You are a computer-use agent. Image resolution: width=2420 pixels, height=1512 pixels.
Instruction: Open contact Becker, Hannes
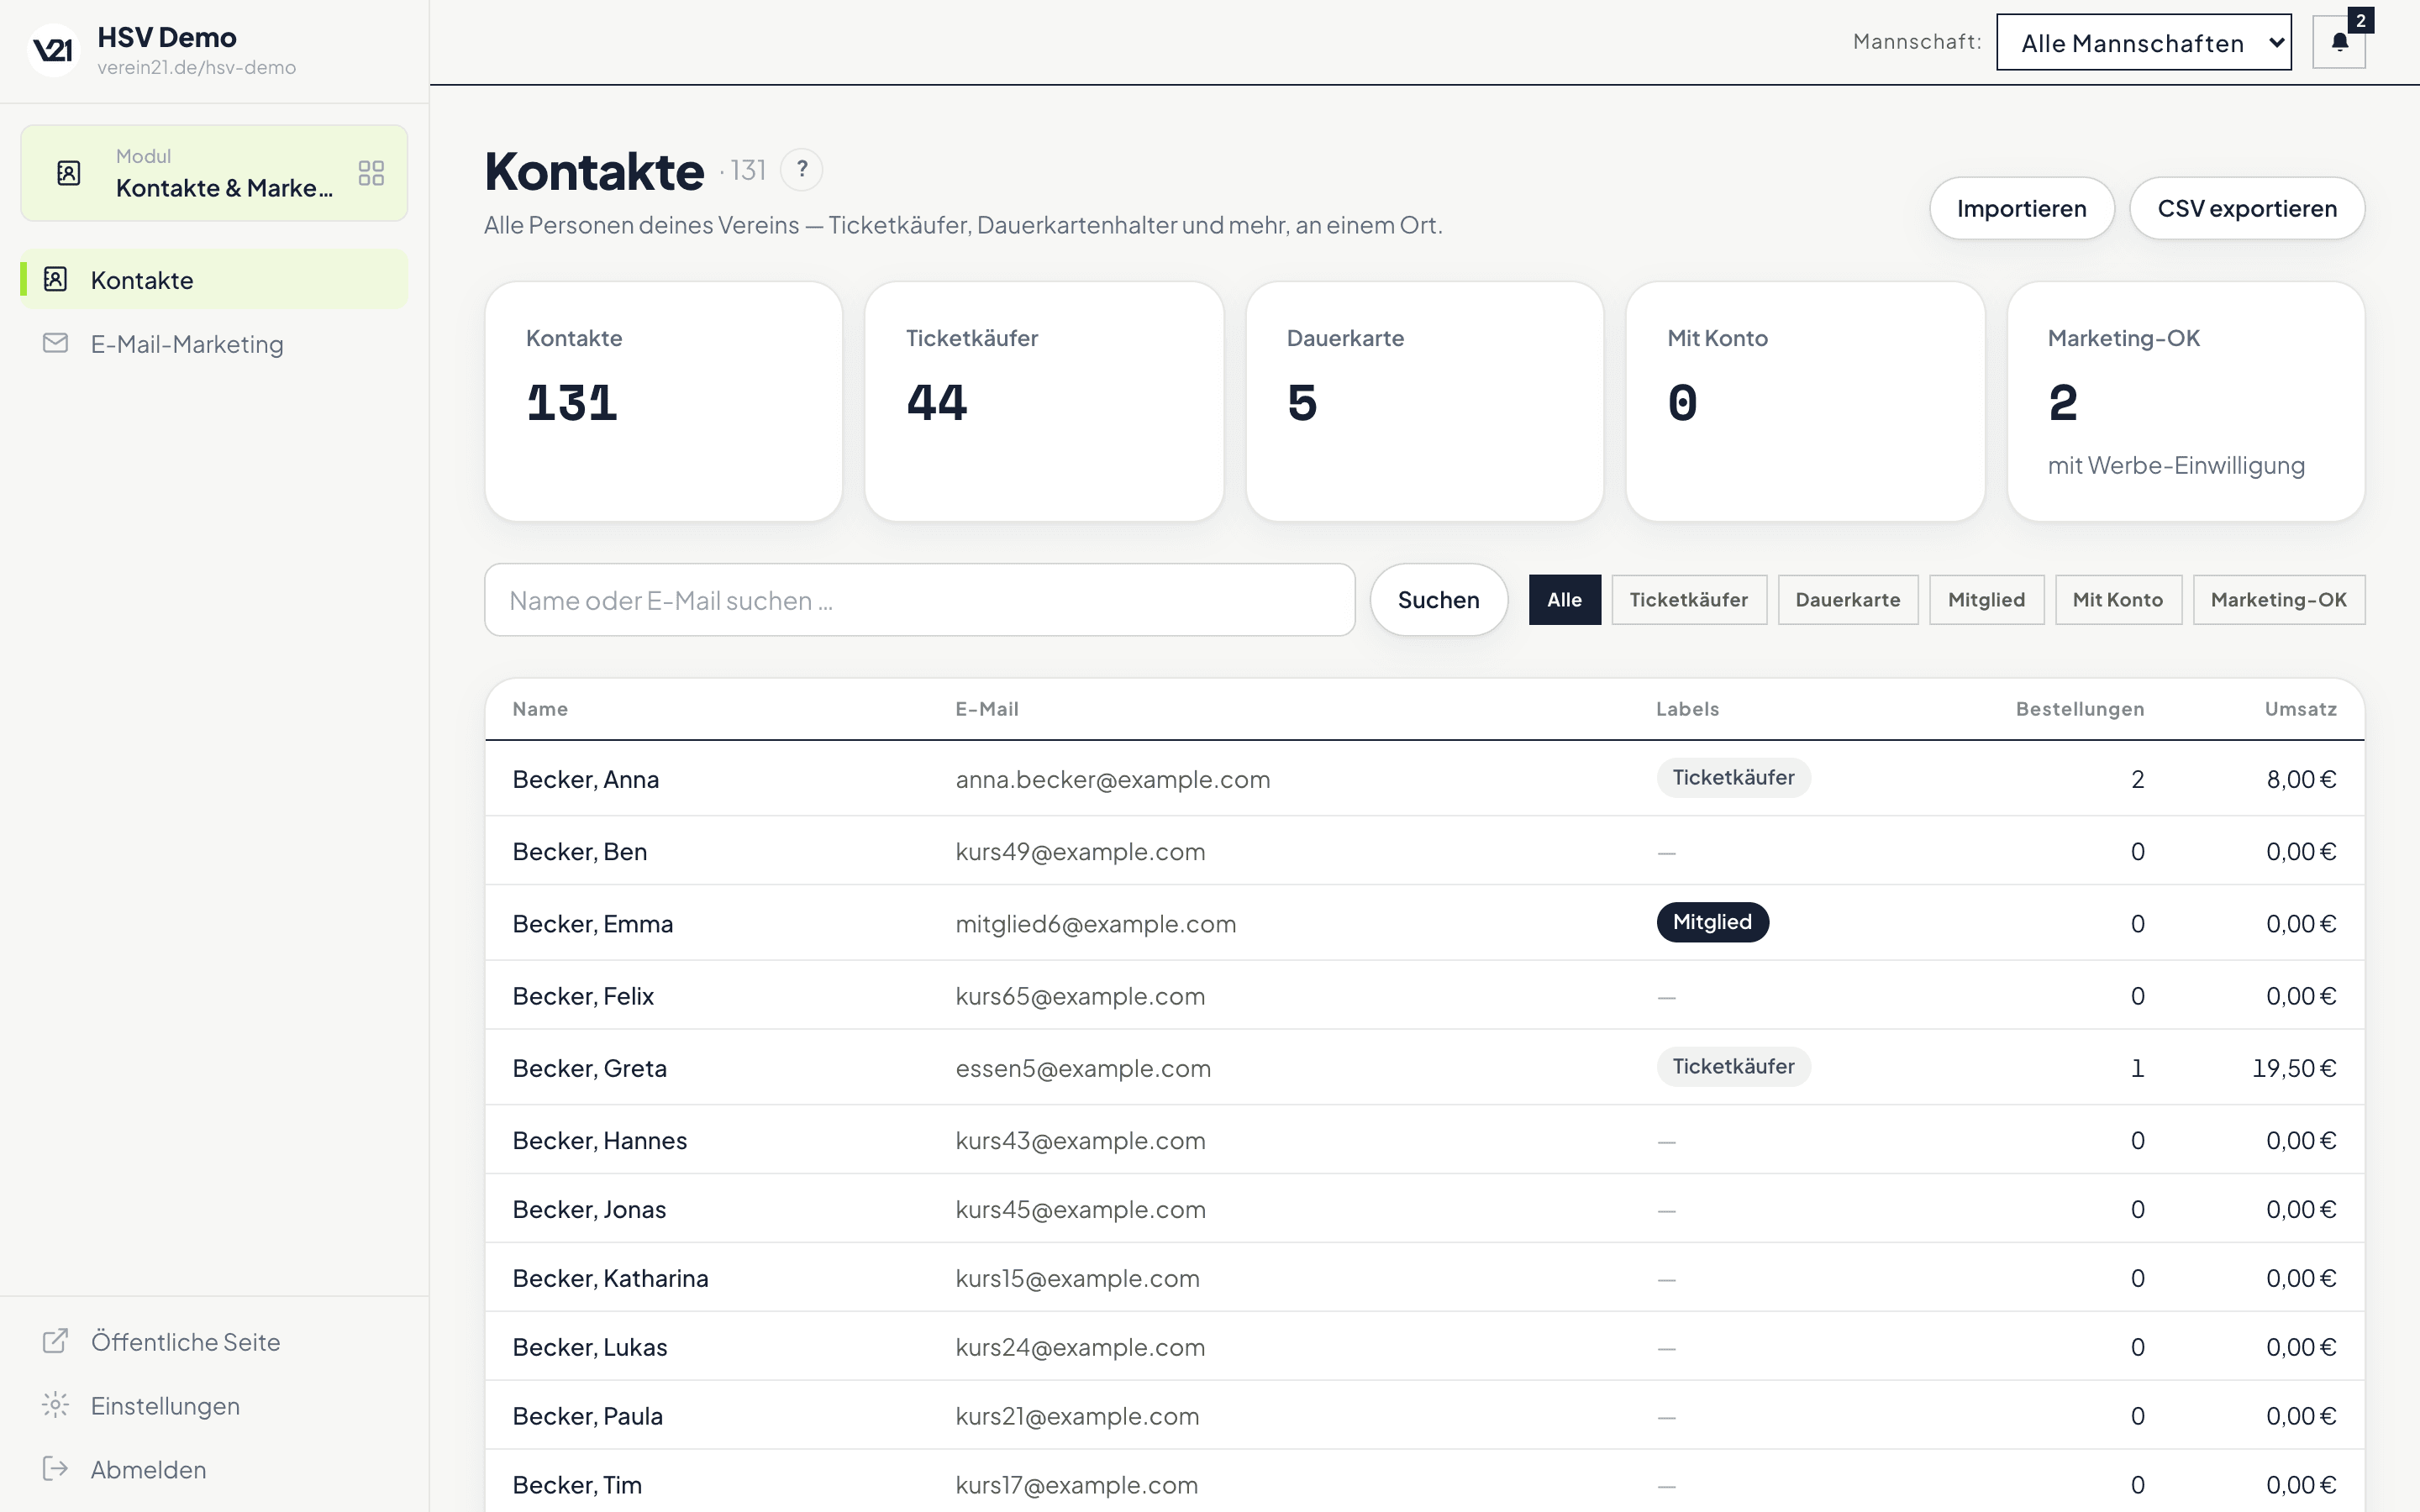coord(1425,1140)
